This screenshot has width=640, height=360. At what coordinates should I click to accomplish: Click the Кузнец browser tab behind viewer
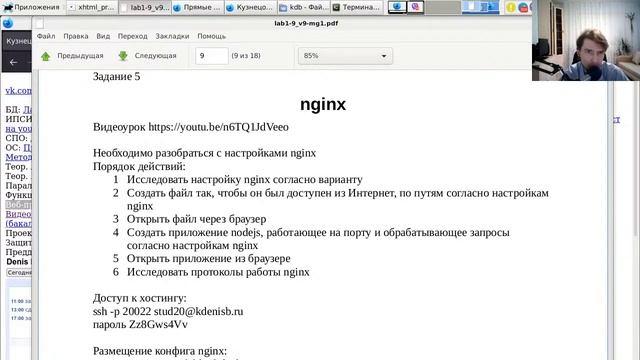click(17, 41)
